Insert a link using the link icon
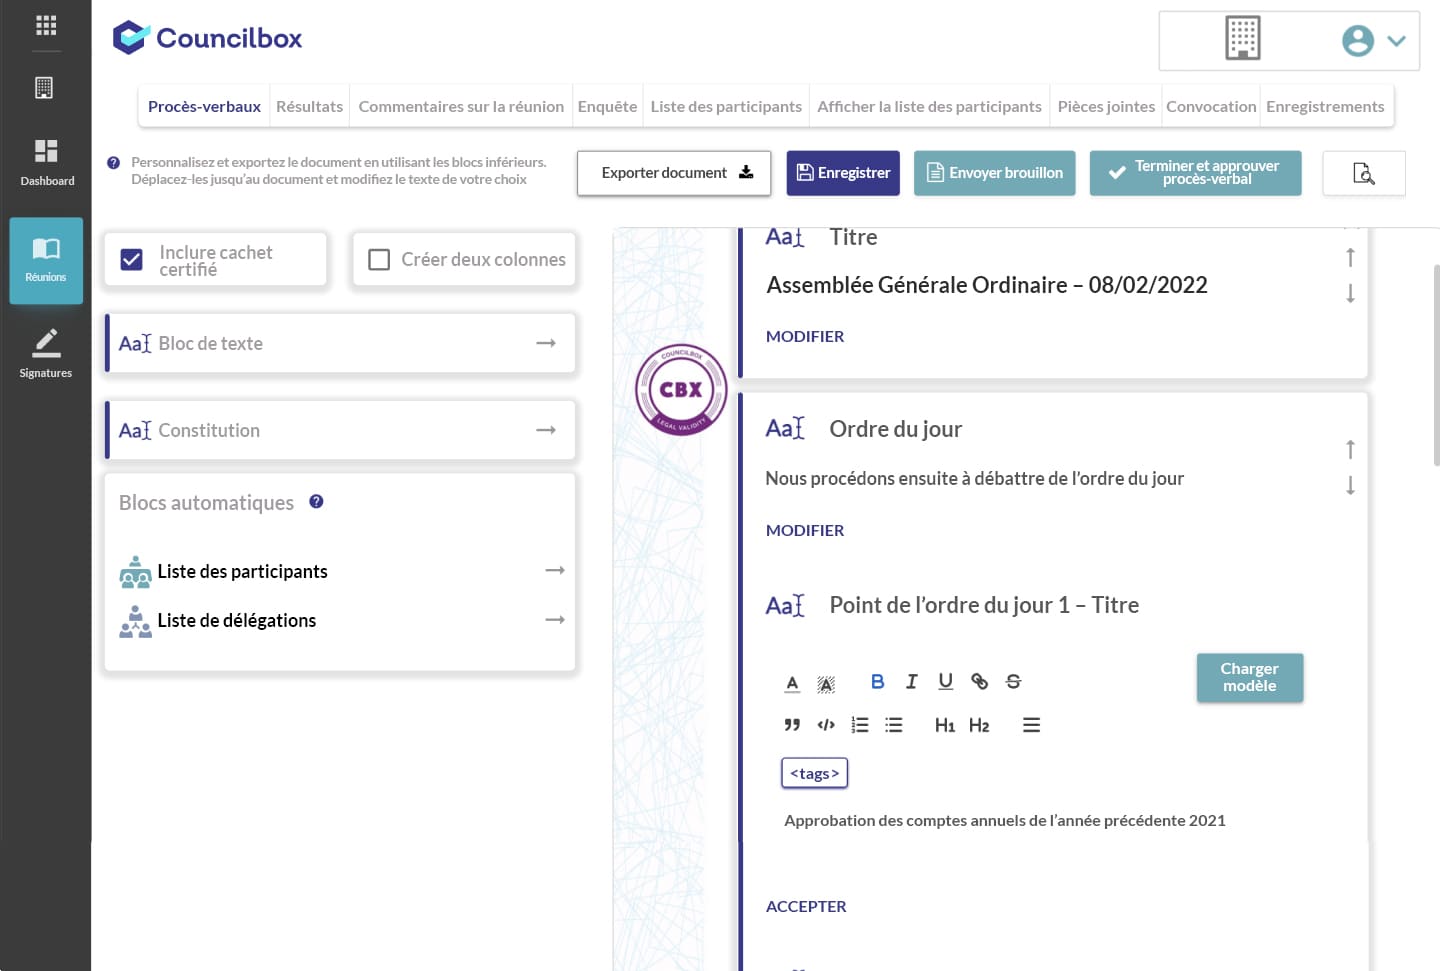 click(979, 681)
